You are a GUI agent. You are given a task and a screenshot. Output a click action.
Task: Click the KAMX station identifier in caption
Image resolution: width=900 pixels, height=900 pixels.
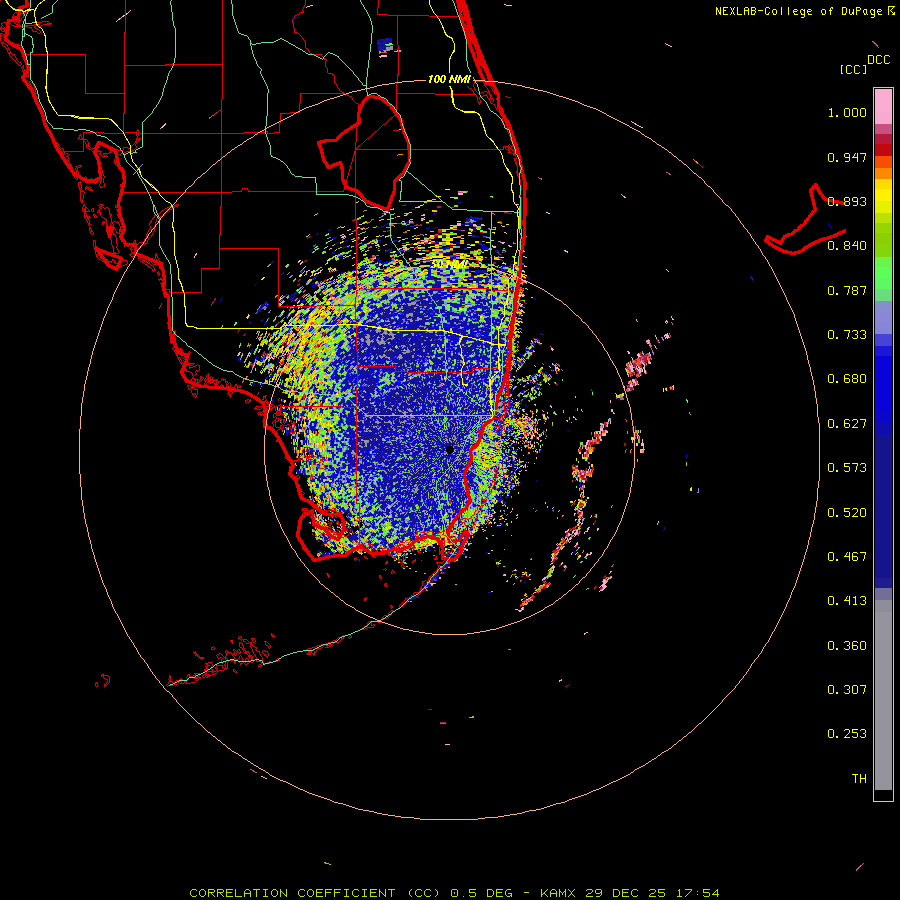558,893
